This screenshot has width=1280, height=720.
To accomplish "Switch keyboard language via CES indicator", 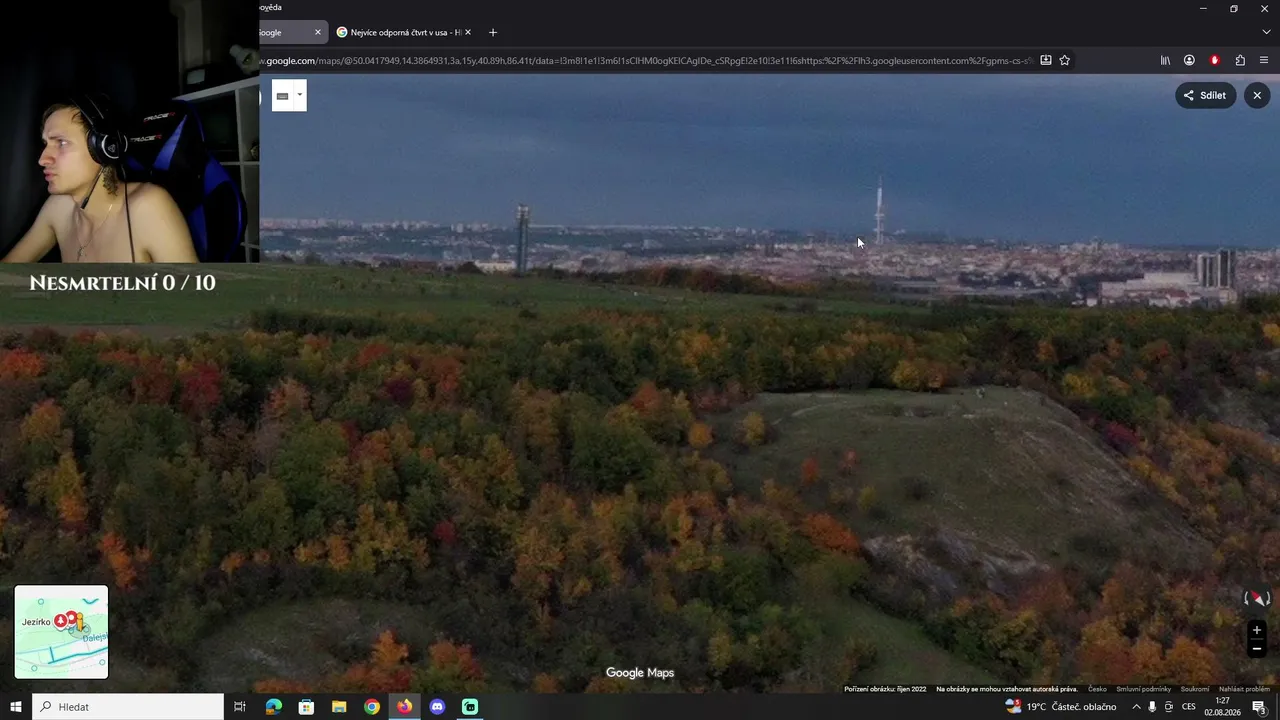I will pos(1189,707).
